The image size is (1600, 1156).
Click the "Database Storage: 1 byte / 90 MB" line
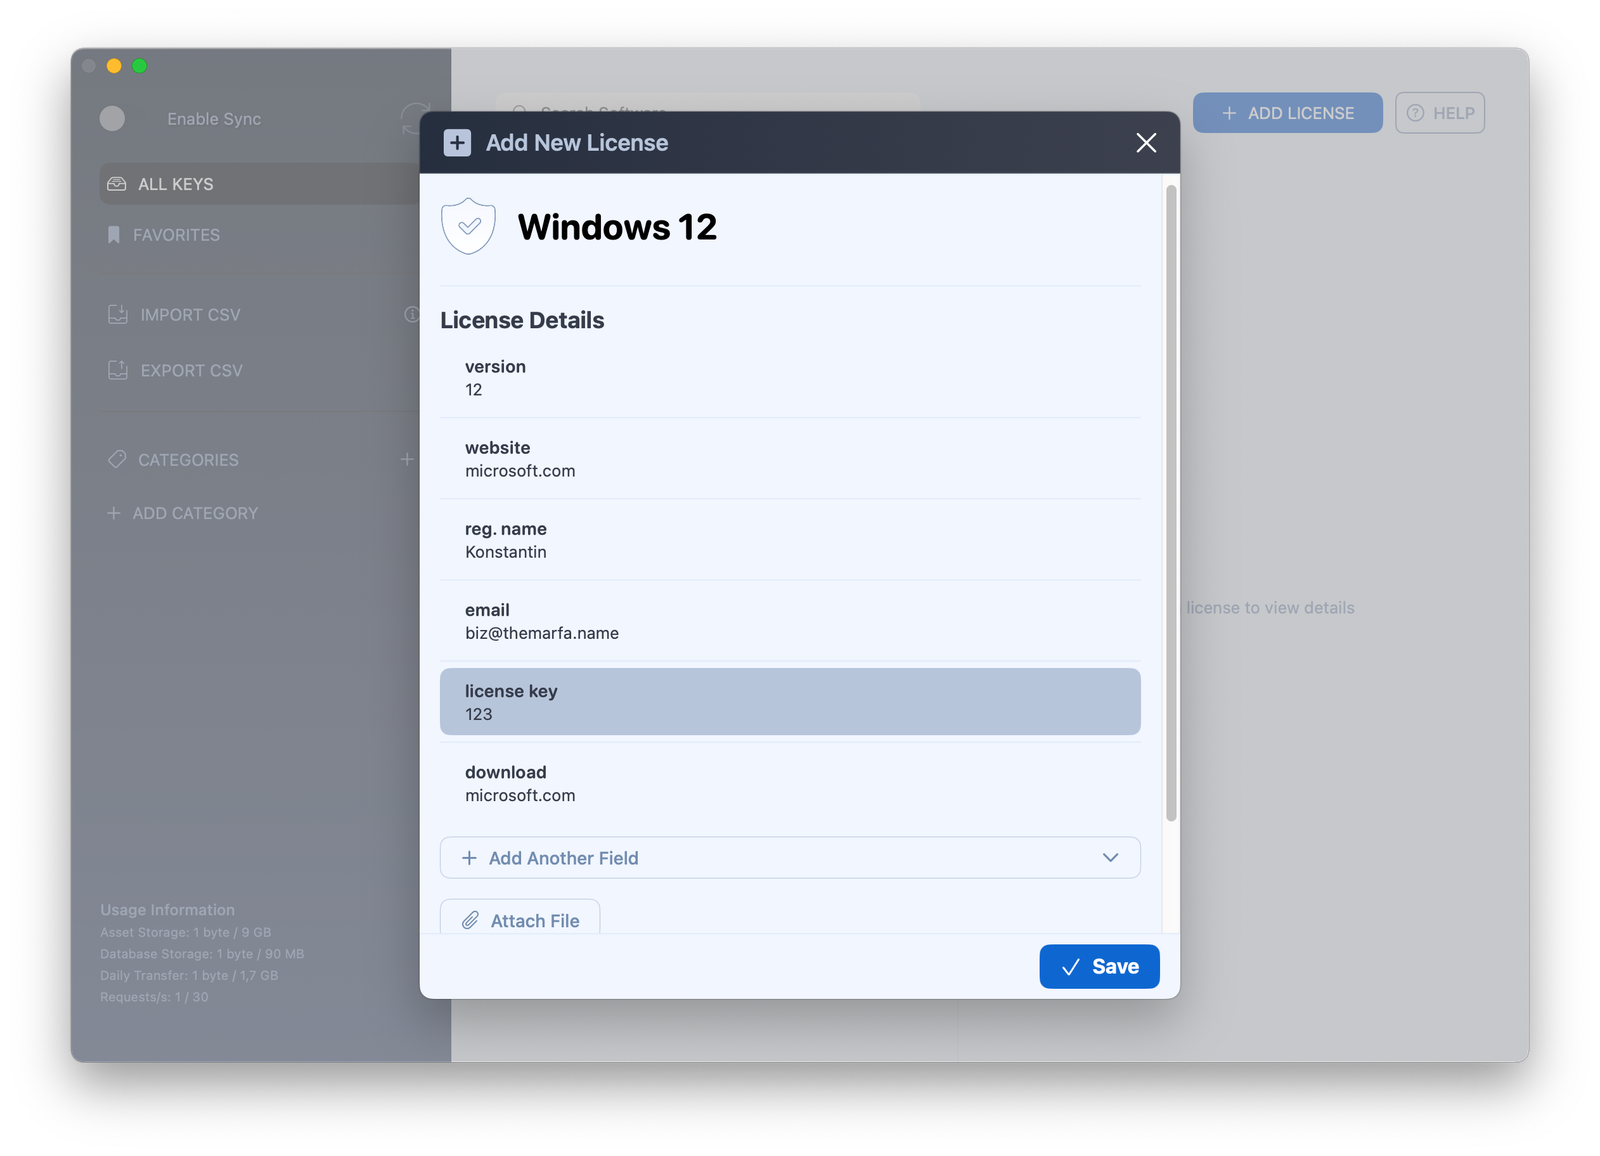[x=202, y=954]
